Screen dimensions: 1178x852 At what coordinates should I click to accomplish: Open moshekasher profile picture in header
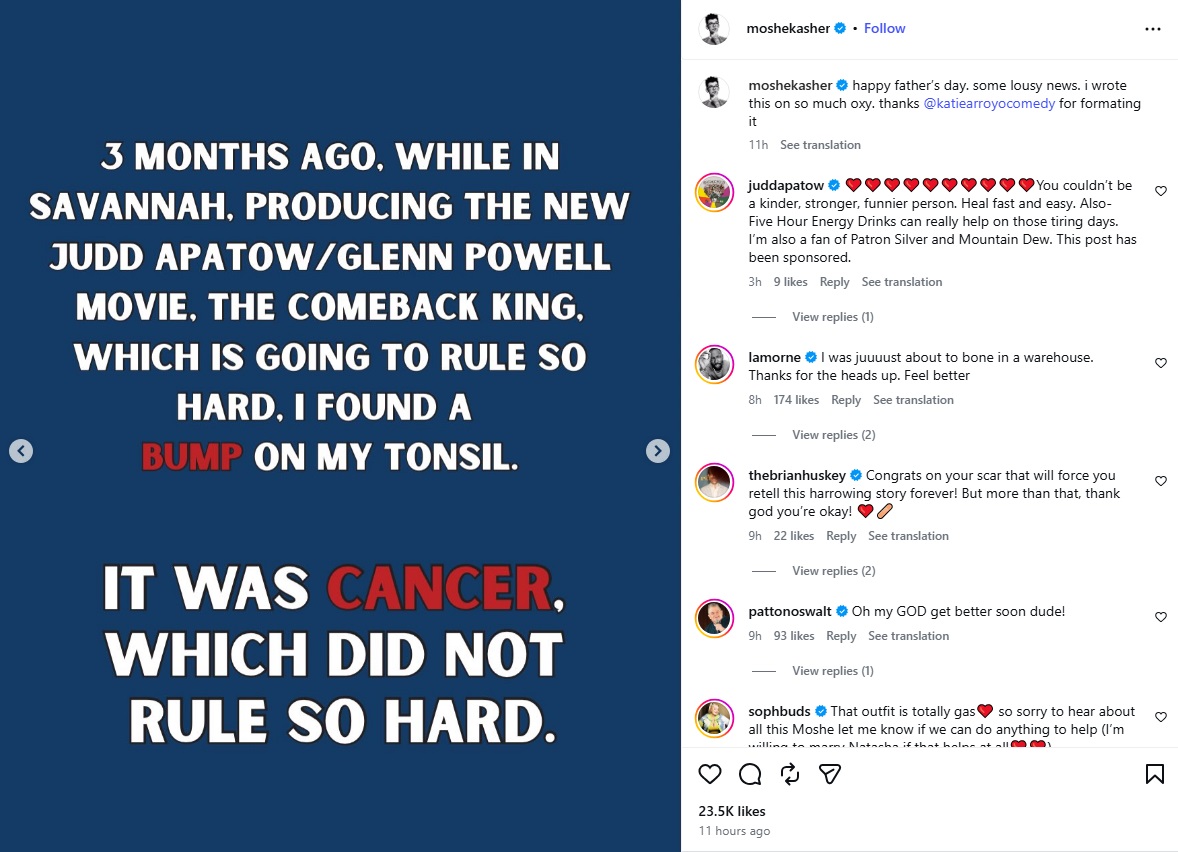point(714,29)
